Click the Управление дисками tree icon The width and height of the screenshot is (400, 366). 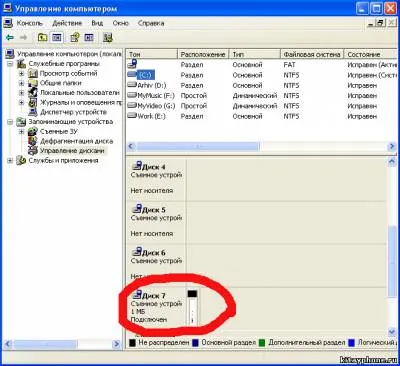[x=33, y=151]
